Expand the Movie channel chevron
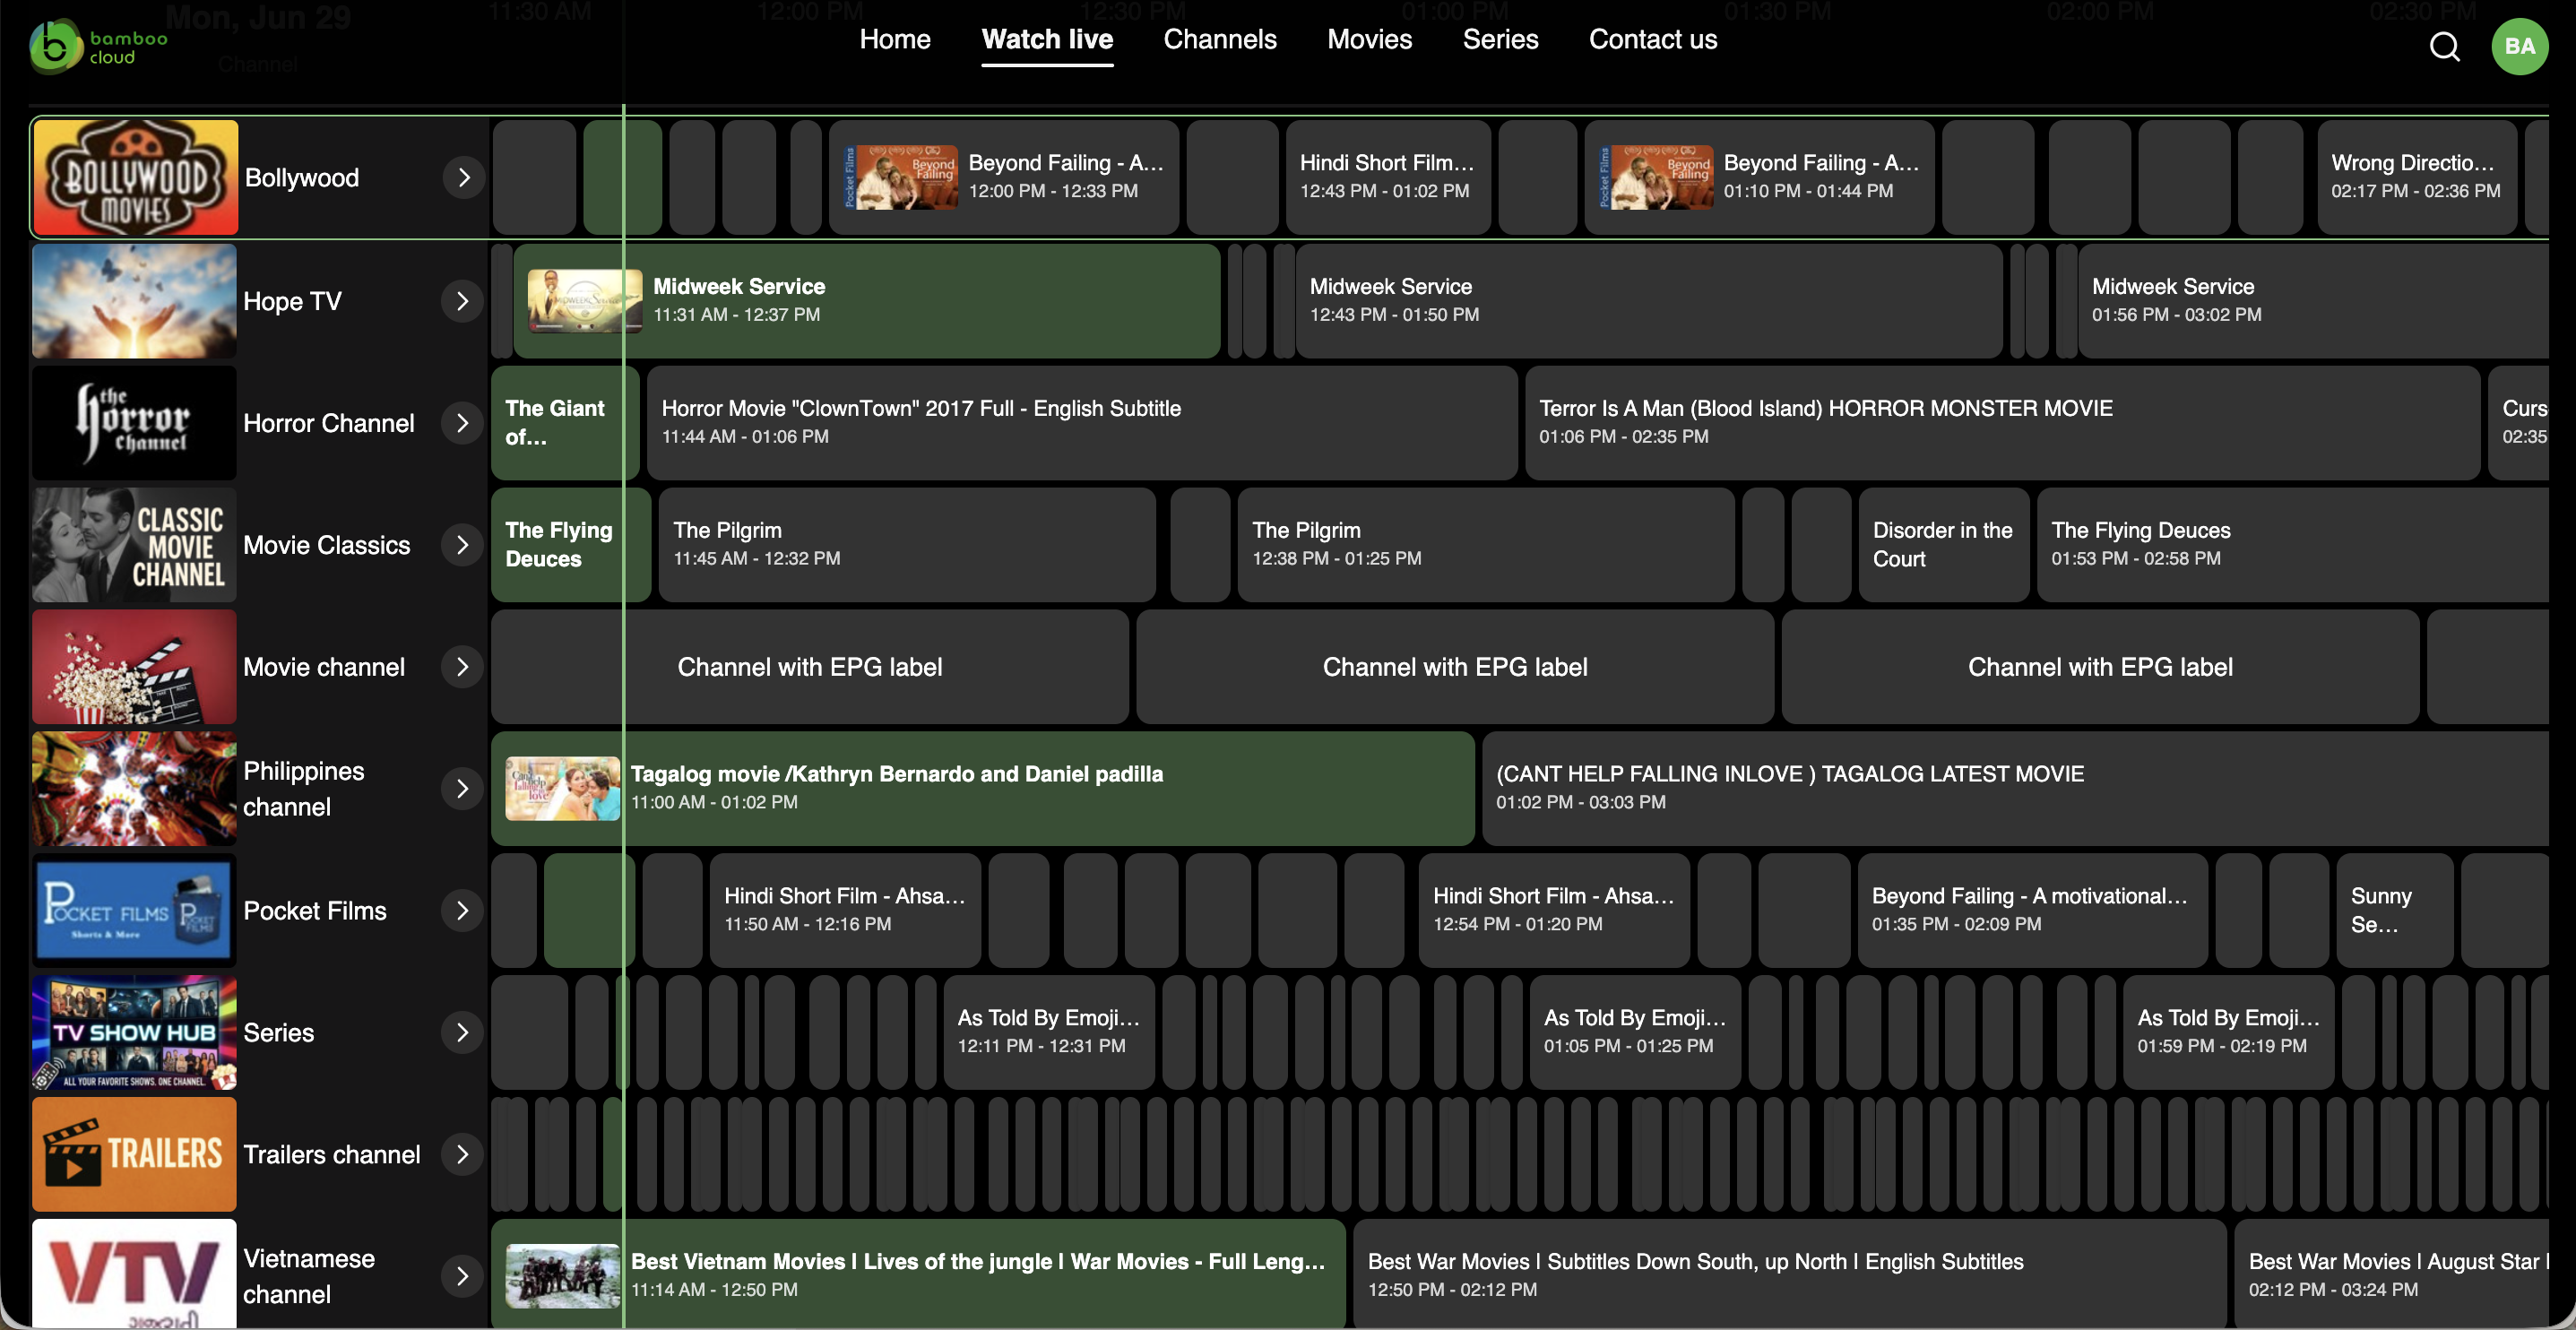This screenshot has width=2576, height=1330. pos(462,667)
